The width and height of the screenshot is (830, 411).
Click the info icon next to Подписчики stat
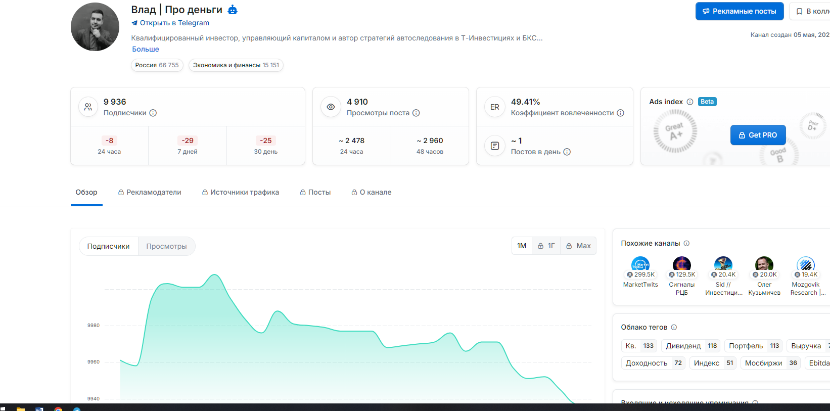coord(153,113)
